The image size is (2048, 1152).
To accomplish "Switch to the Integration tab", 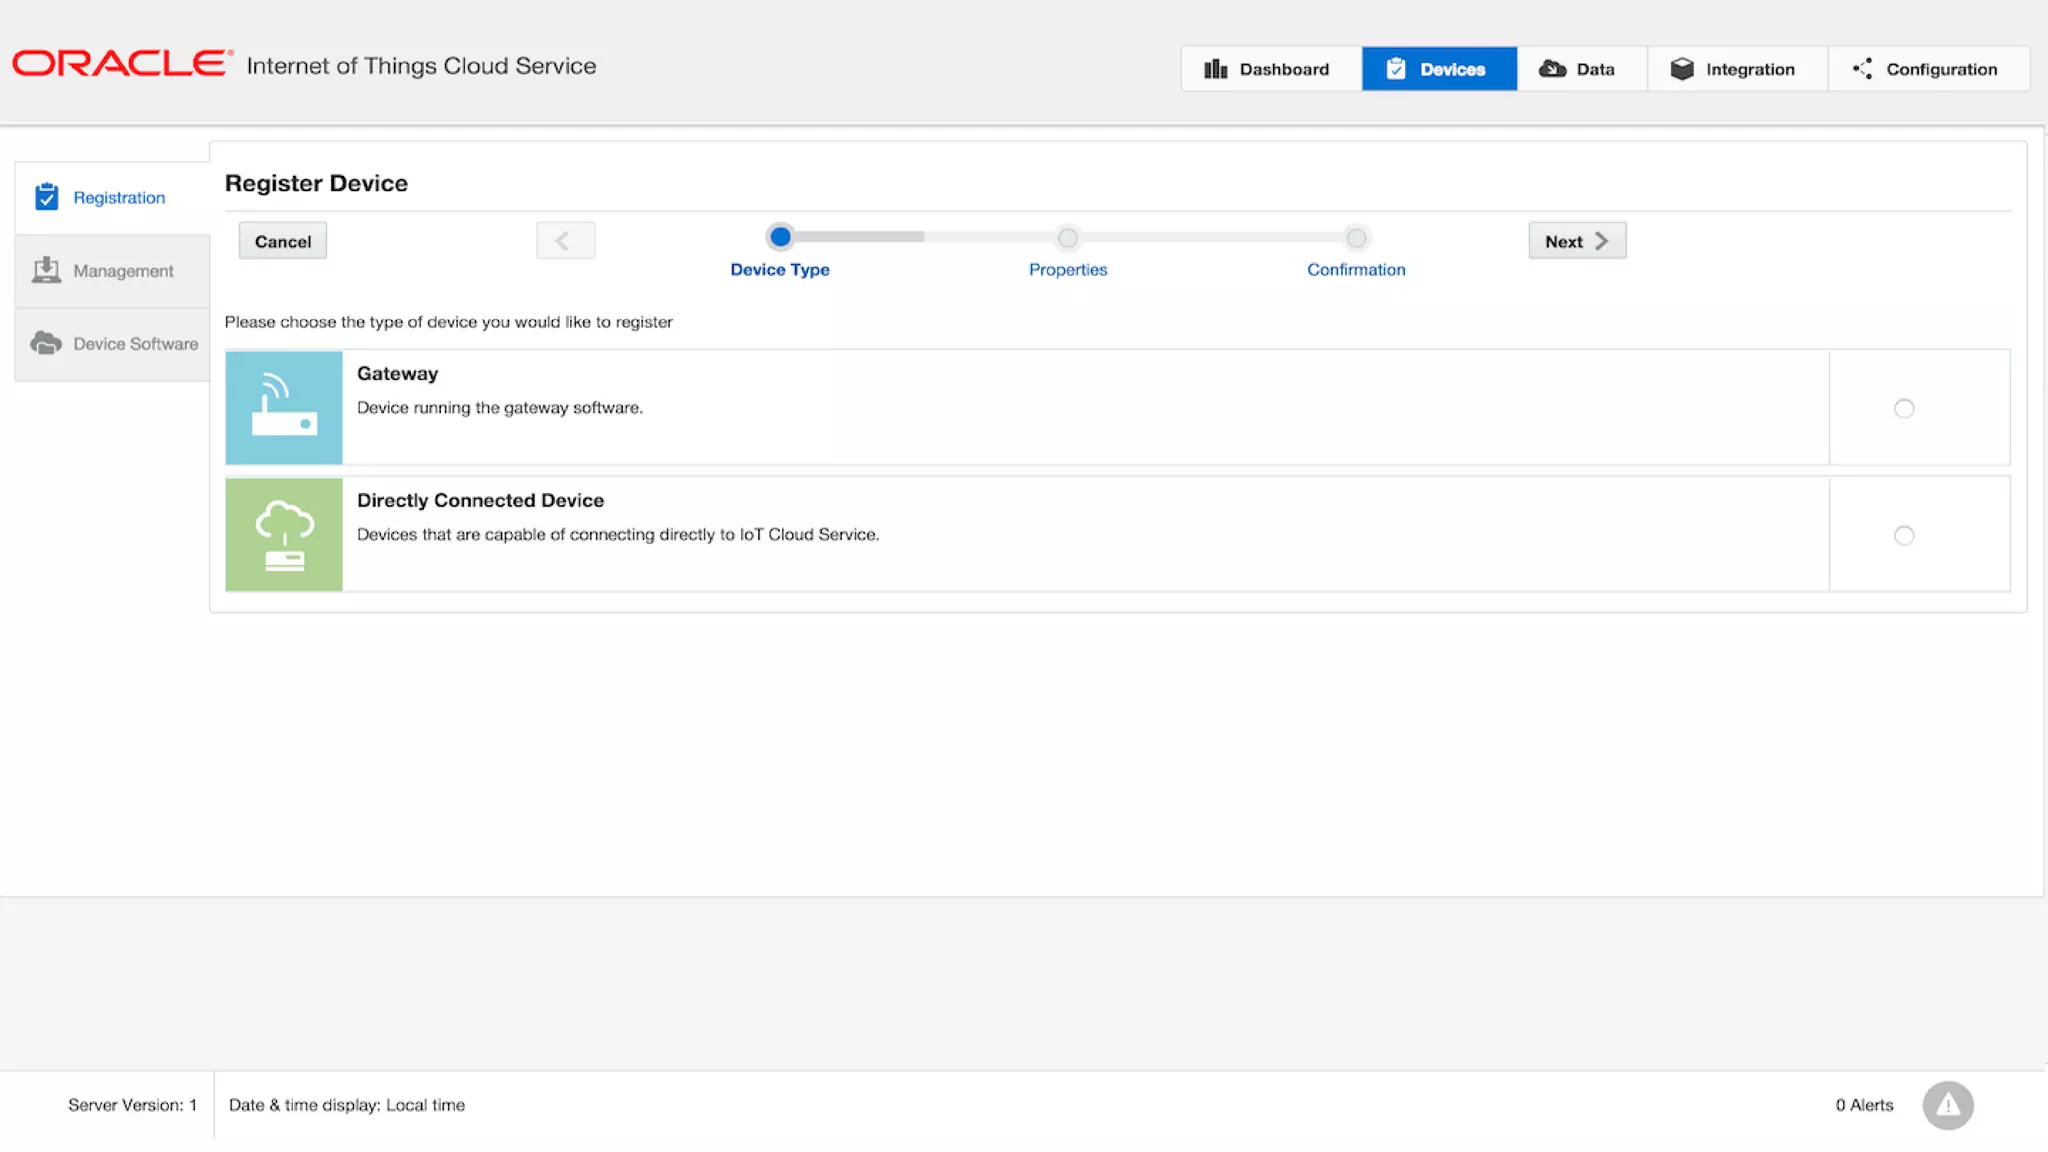I will (1737, 69).
